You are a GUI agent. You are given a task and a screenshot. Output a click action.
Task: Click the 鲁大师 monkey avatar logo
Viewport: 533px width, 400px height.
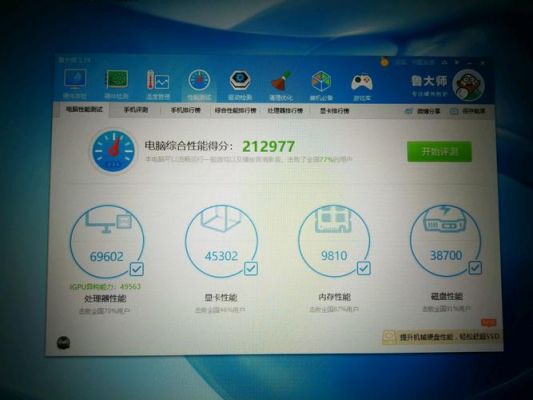tap(468, 85)
